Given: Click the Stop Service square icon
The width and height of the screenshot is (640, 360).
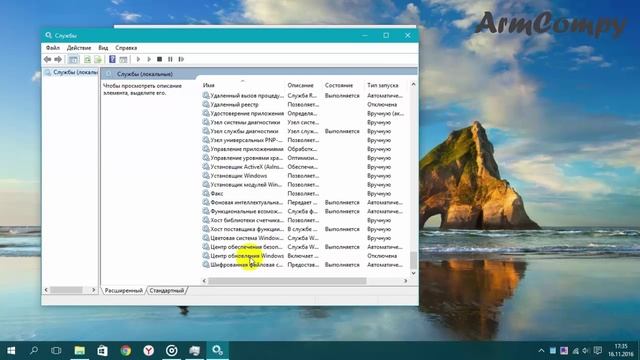Looking at the screenshot, I should click(x=160, y=60).
